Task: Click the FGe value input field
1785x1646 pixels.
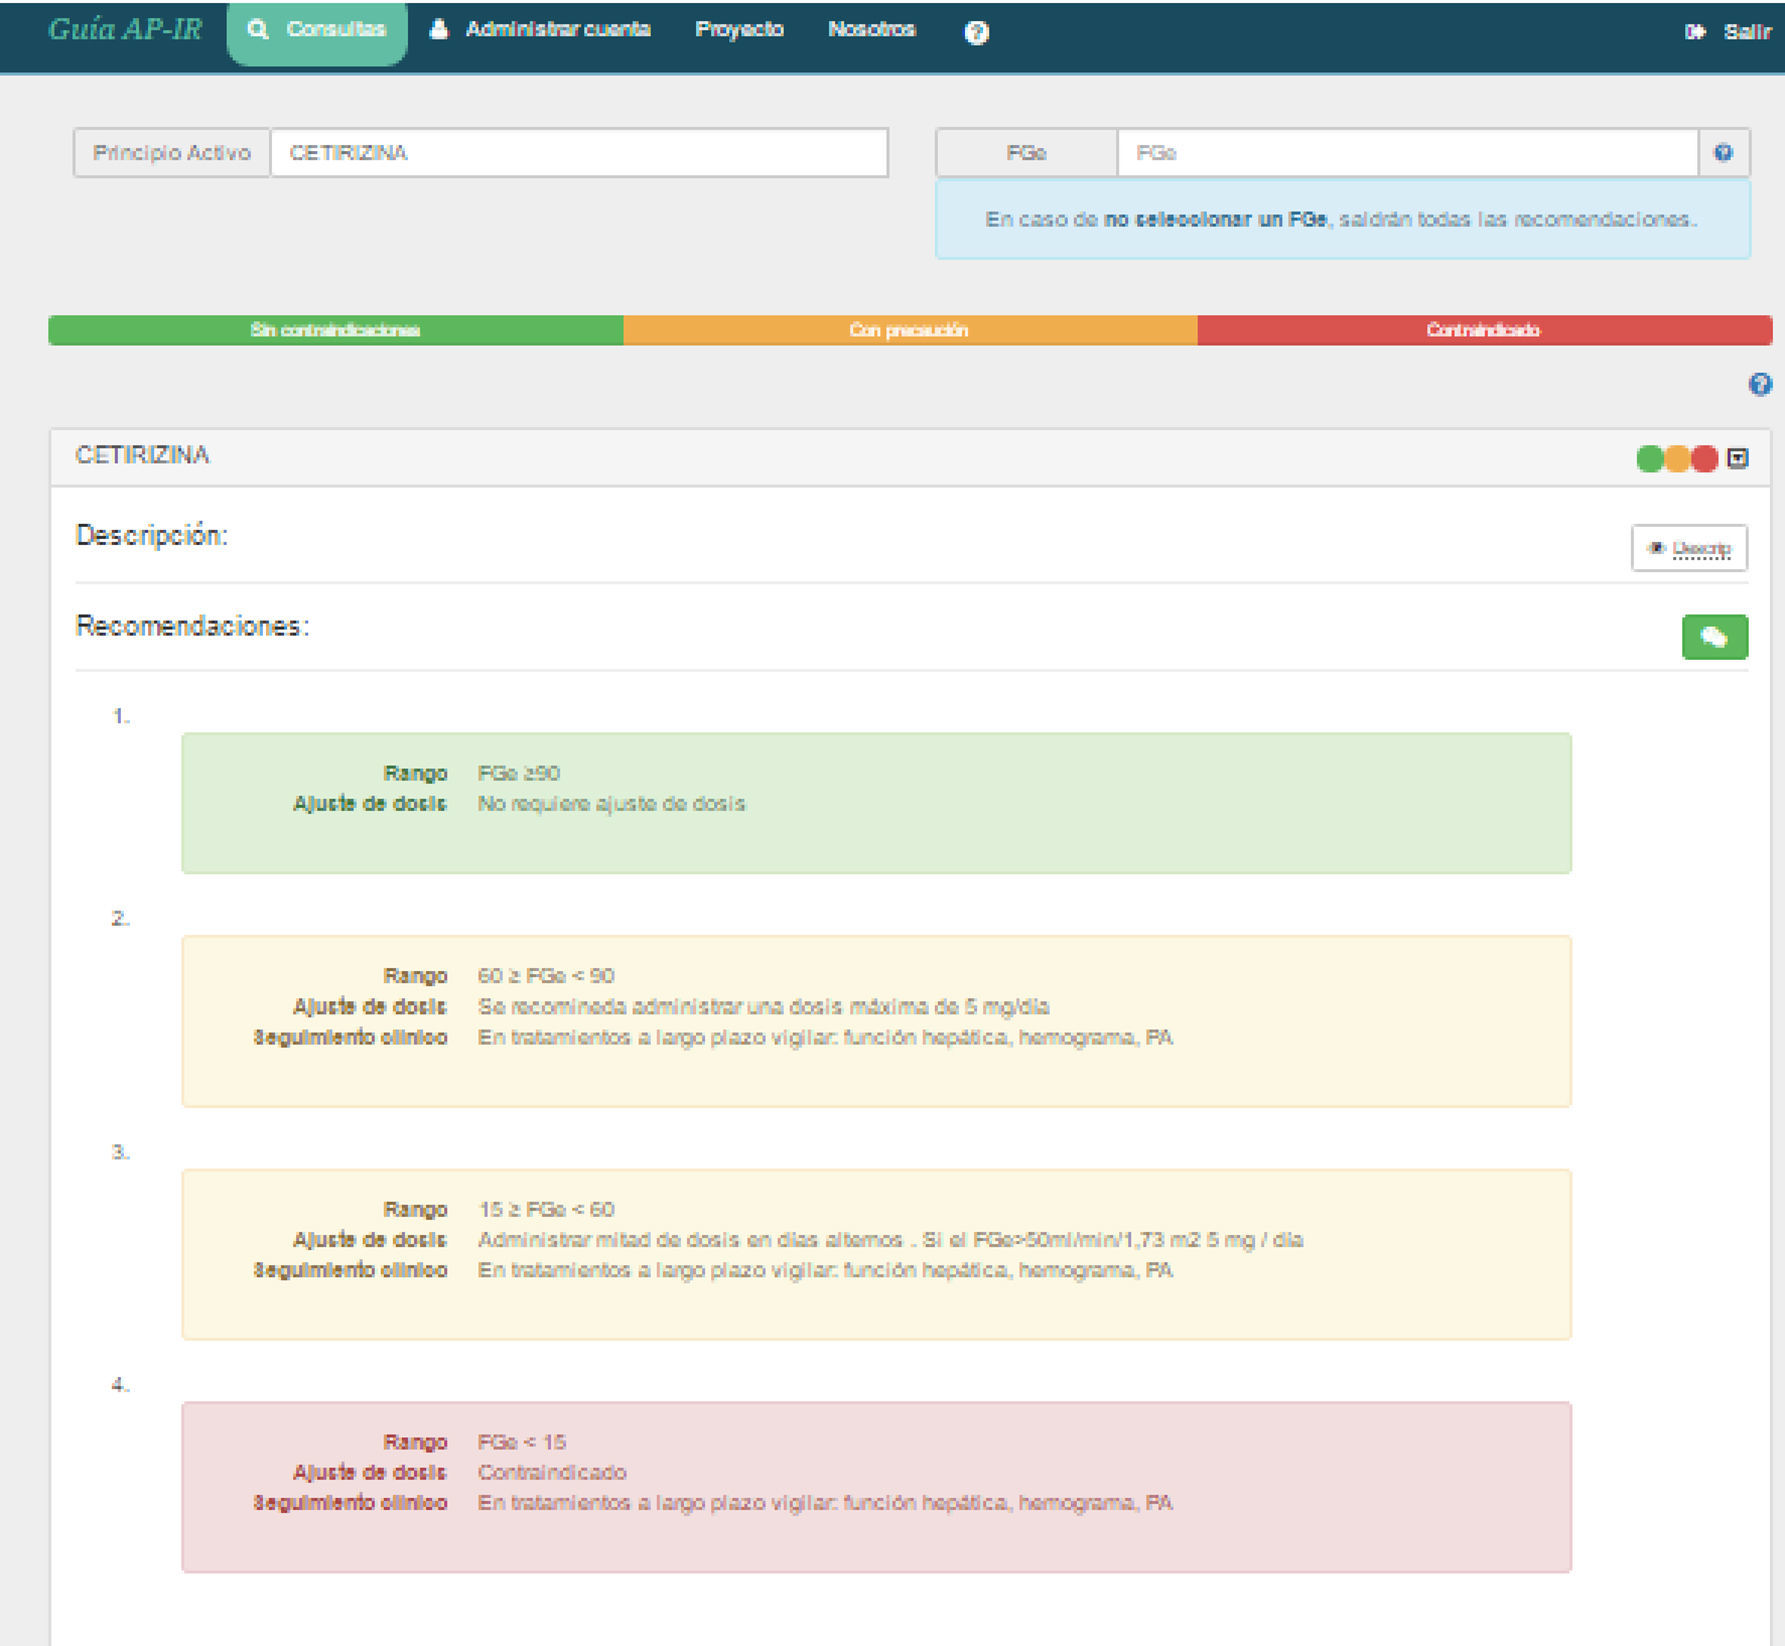Action: [x=1406, y=153]
